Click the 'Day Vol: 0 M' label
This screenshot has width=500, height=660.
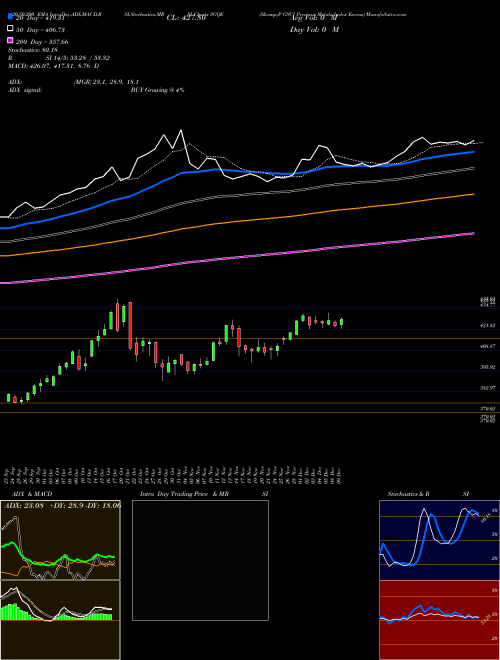tap(314, 29)
